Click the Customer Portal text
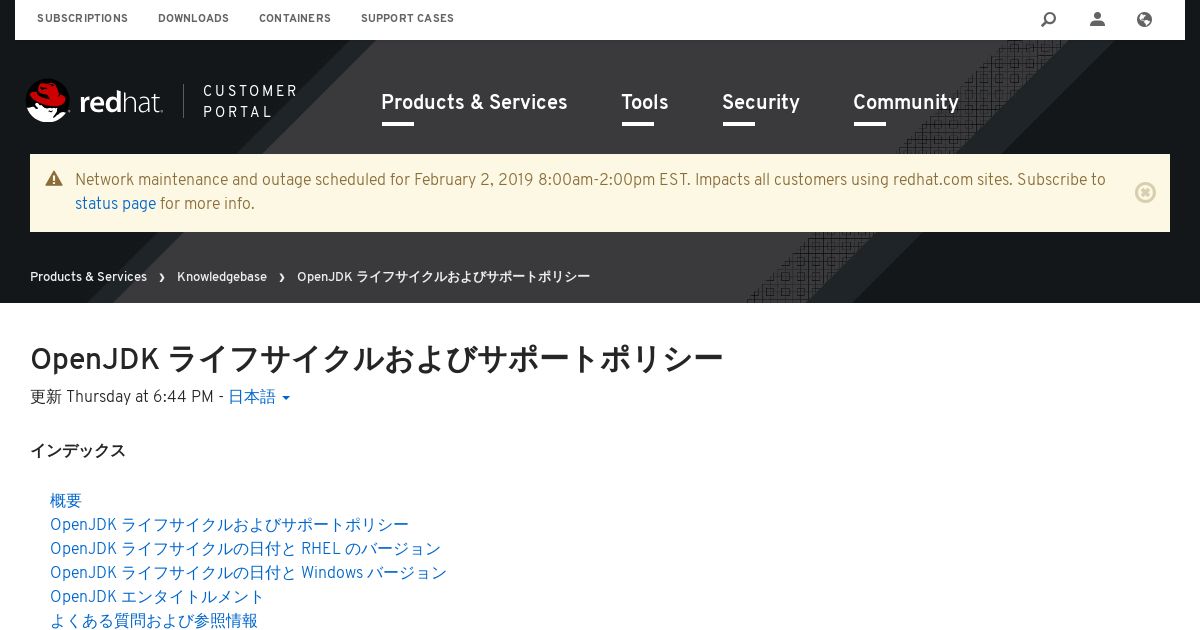The image size is (1200, 630). click(x=250, y=101)
